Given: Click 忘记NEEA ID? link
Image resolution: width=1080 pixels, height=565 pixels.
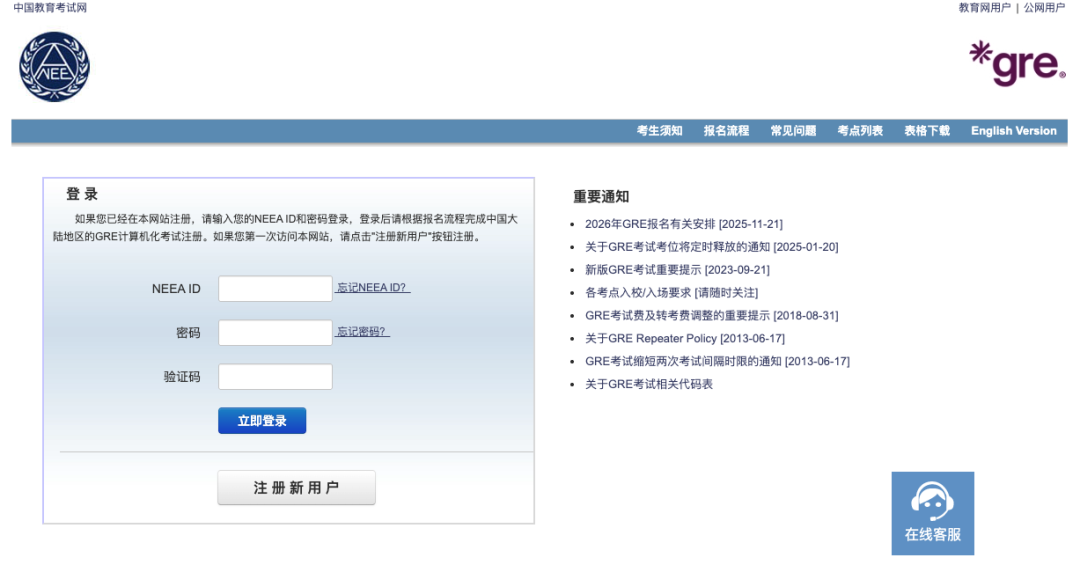Looking at the screenshot, I should point(372,287).
